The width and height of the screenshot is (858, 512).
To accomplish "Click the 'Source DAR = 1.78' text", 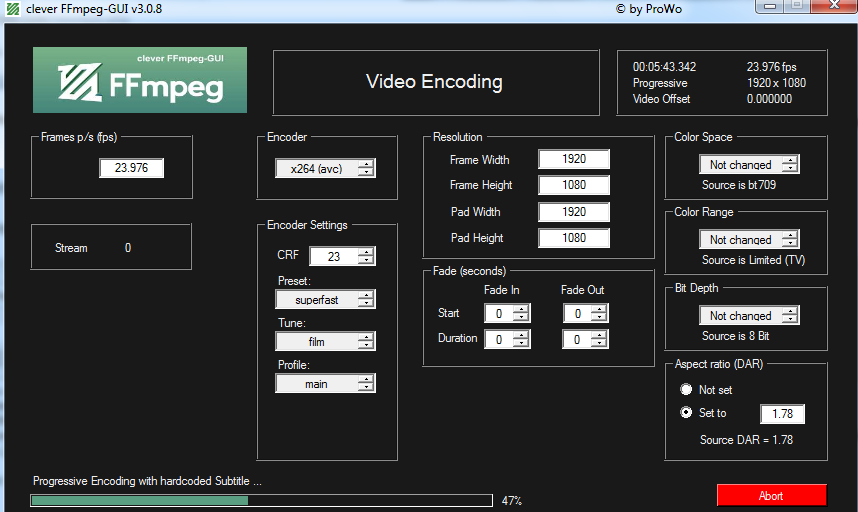I will 746,440.
